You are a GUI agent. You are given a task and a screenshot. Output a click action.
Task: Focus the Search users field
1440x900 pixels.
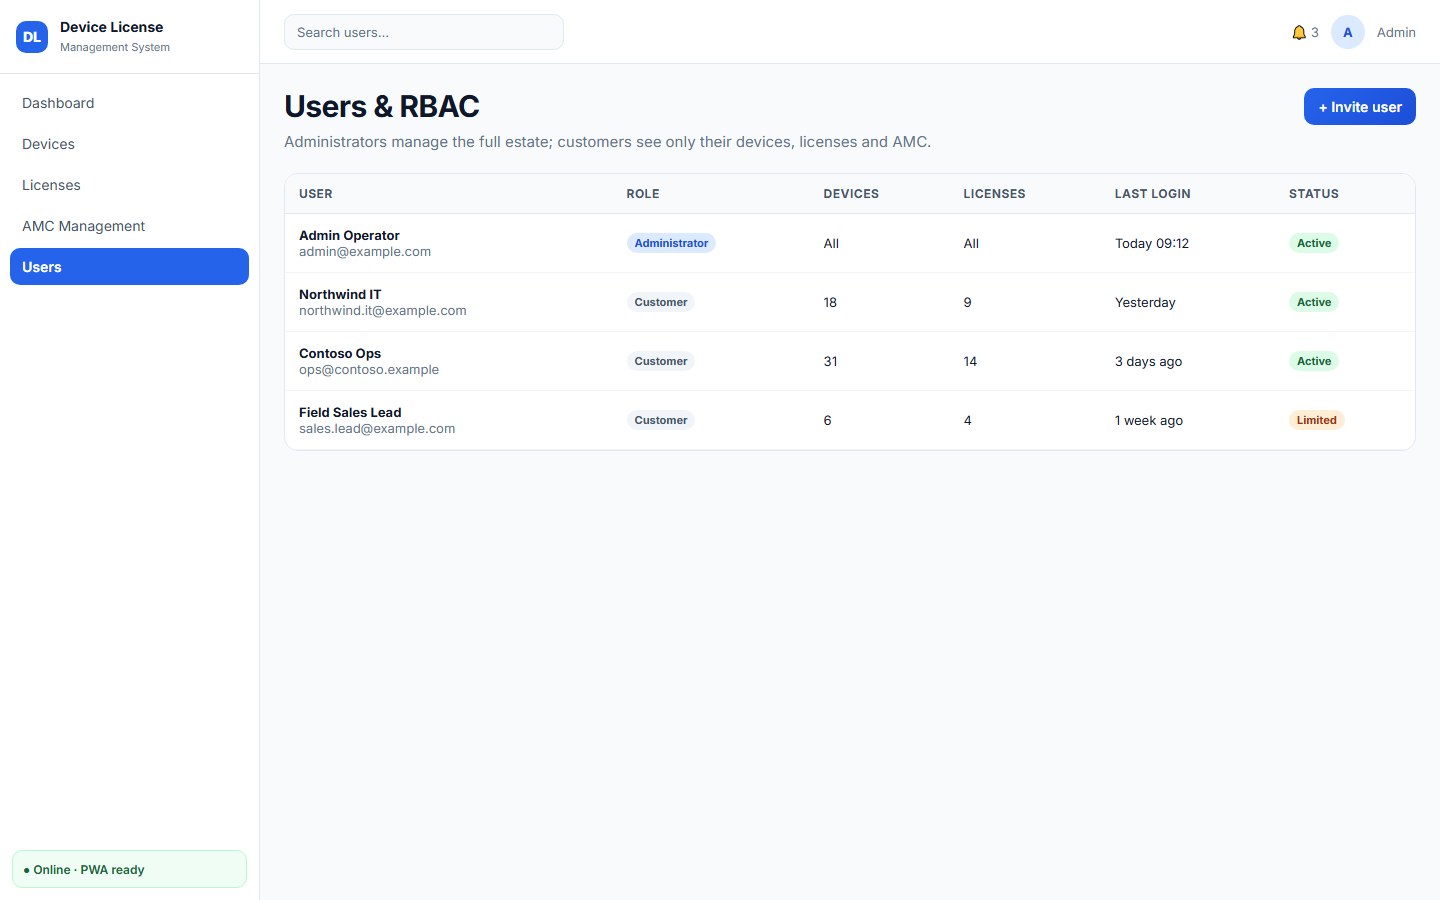424,32
